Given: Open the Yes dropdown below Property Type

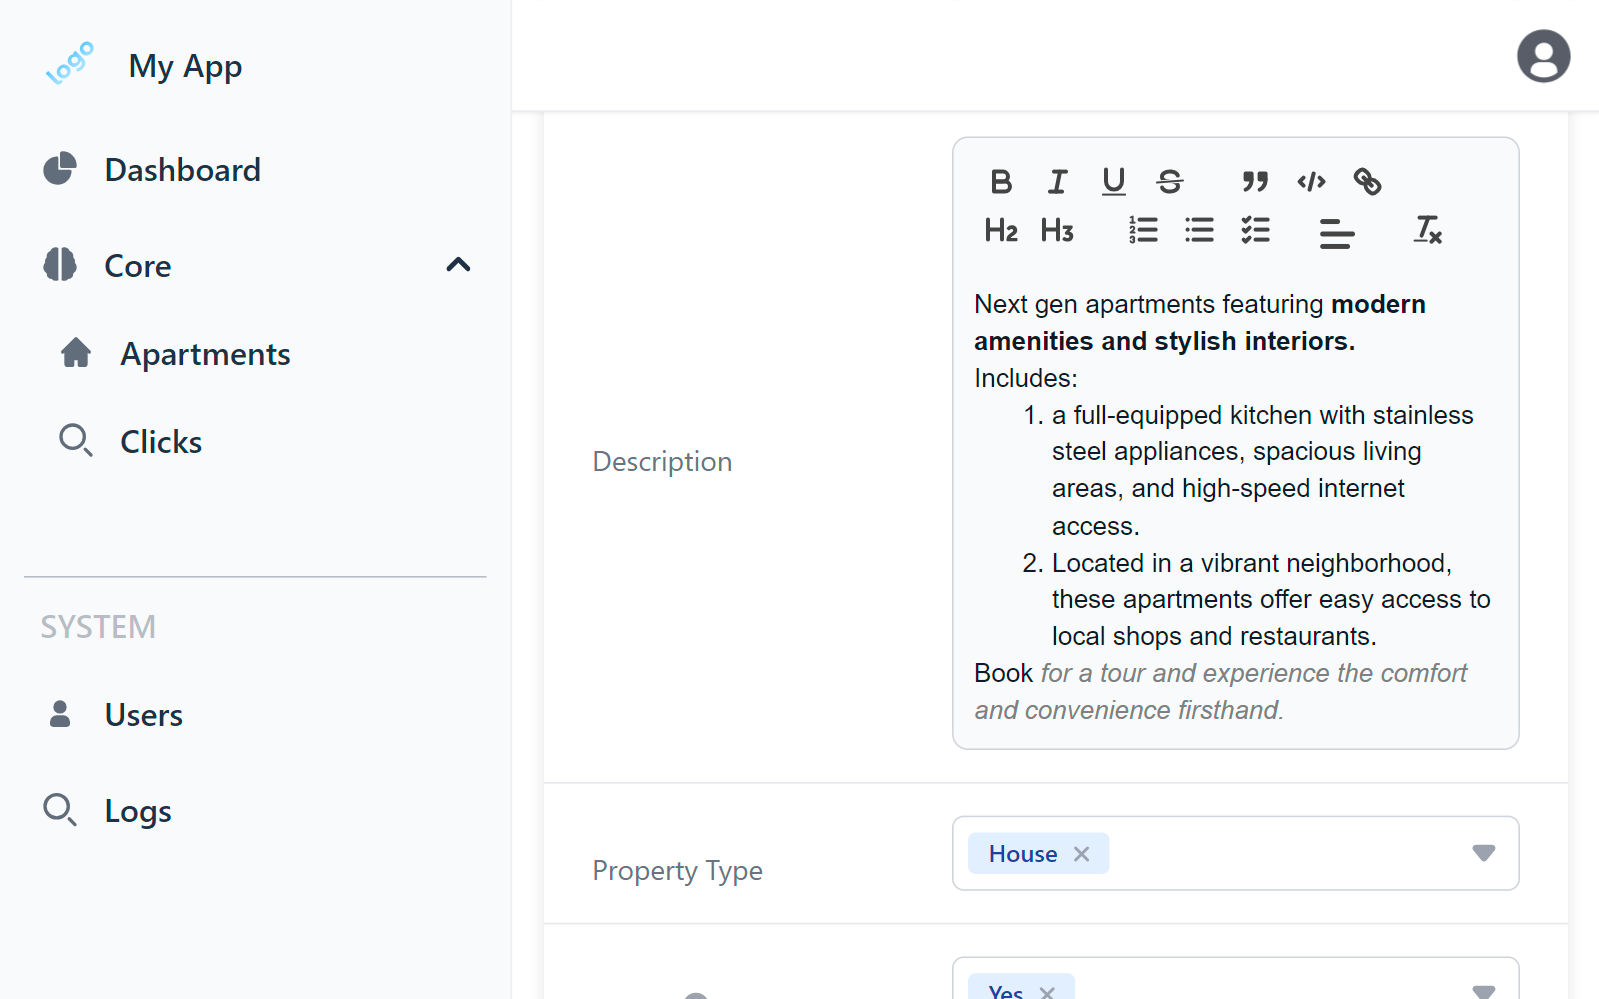Looking at the screenshot, I should (1483, 990).
